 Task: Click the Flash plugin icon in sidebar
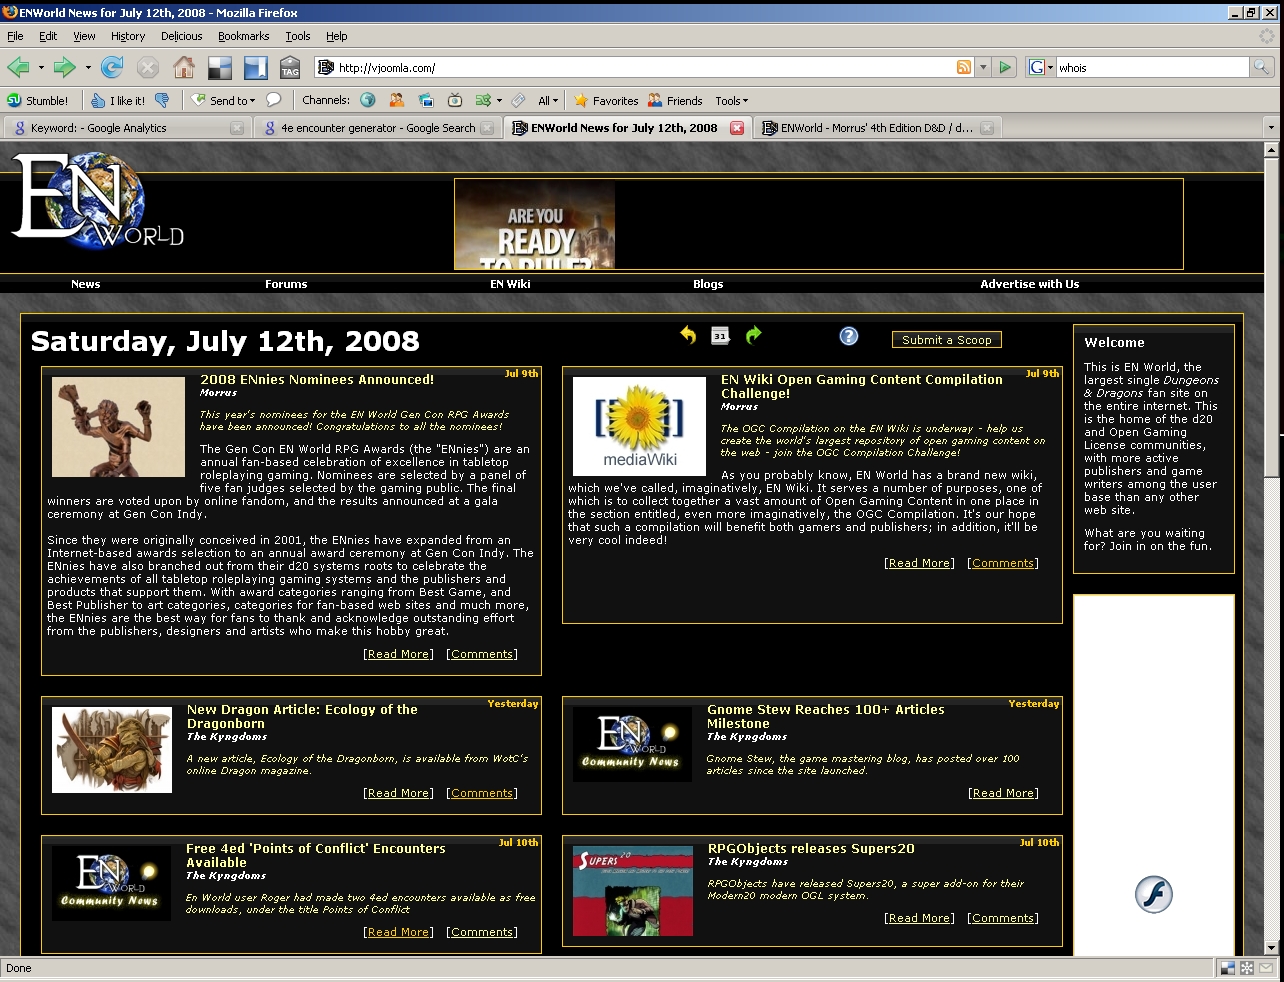pos(1154,894)
